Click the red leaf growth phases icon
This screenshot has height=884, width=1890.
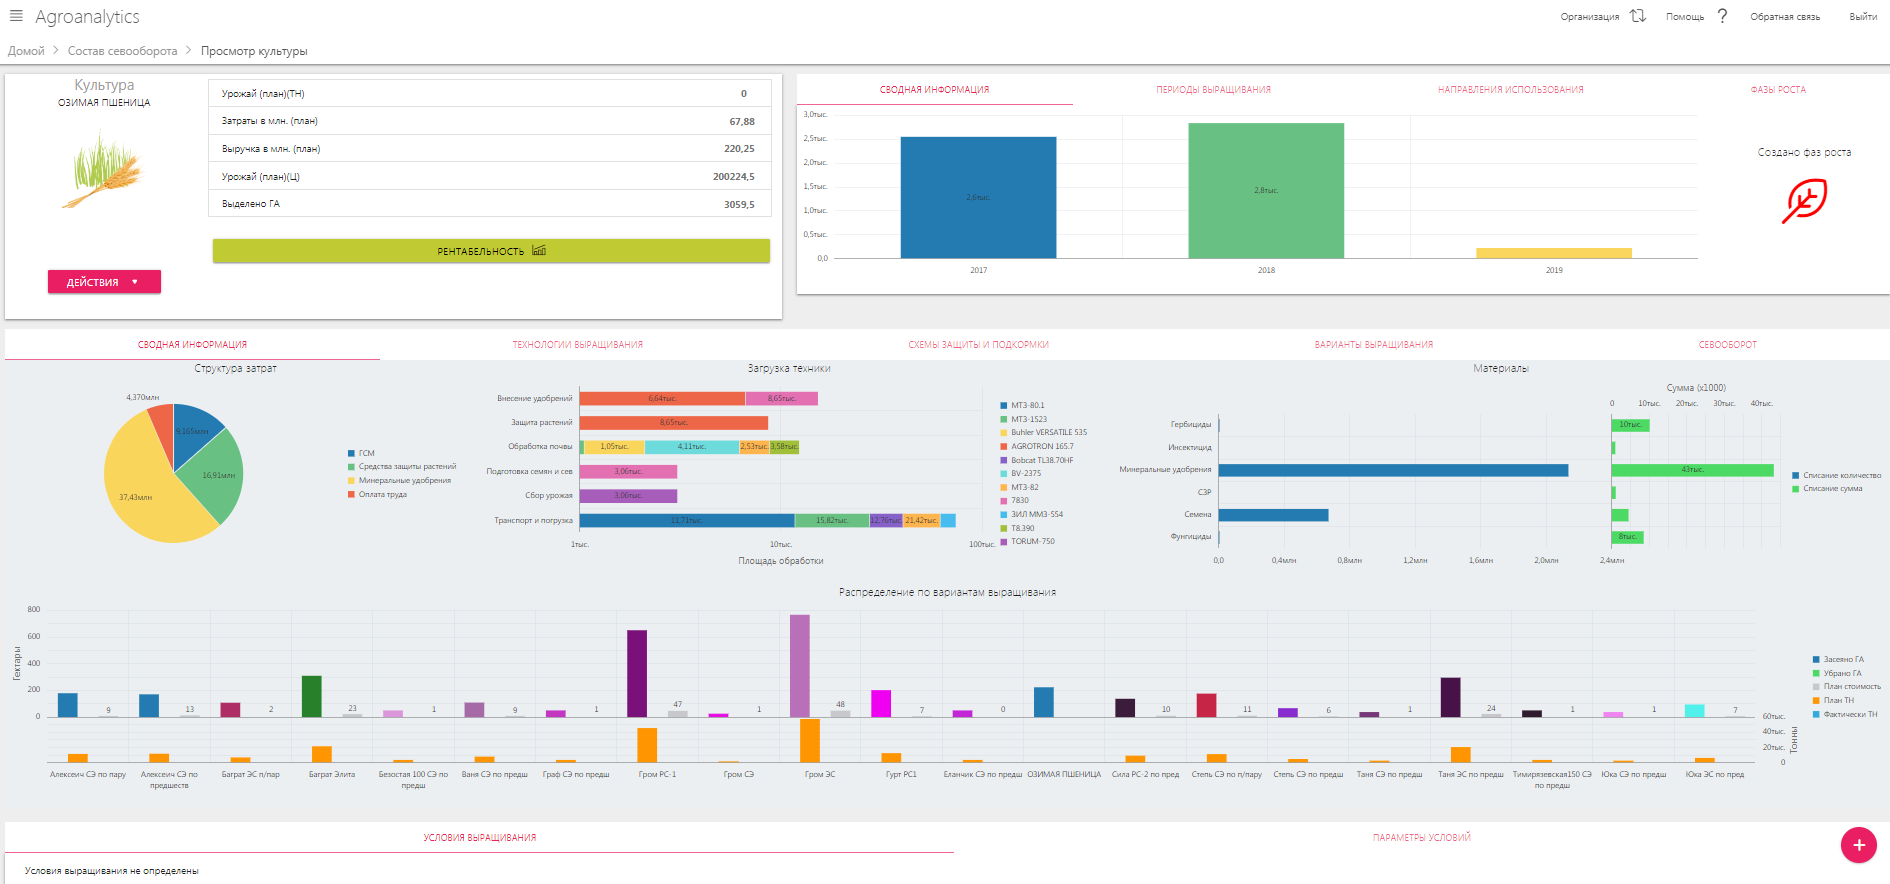click(1804, 201)
